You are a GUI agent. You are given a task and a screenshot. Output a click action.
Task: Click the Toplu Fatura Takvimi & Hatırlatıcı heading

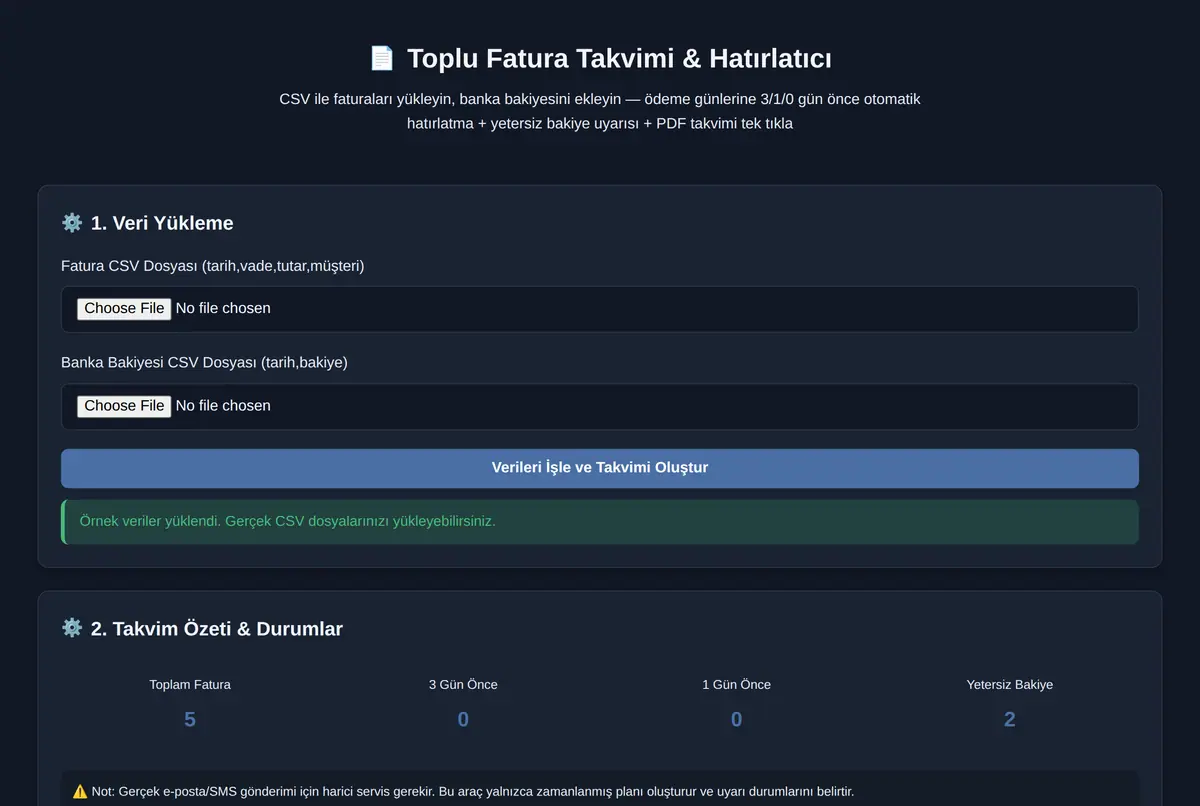coord(619,58)
